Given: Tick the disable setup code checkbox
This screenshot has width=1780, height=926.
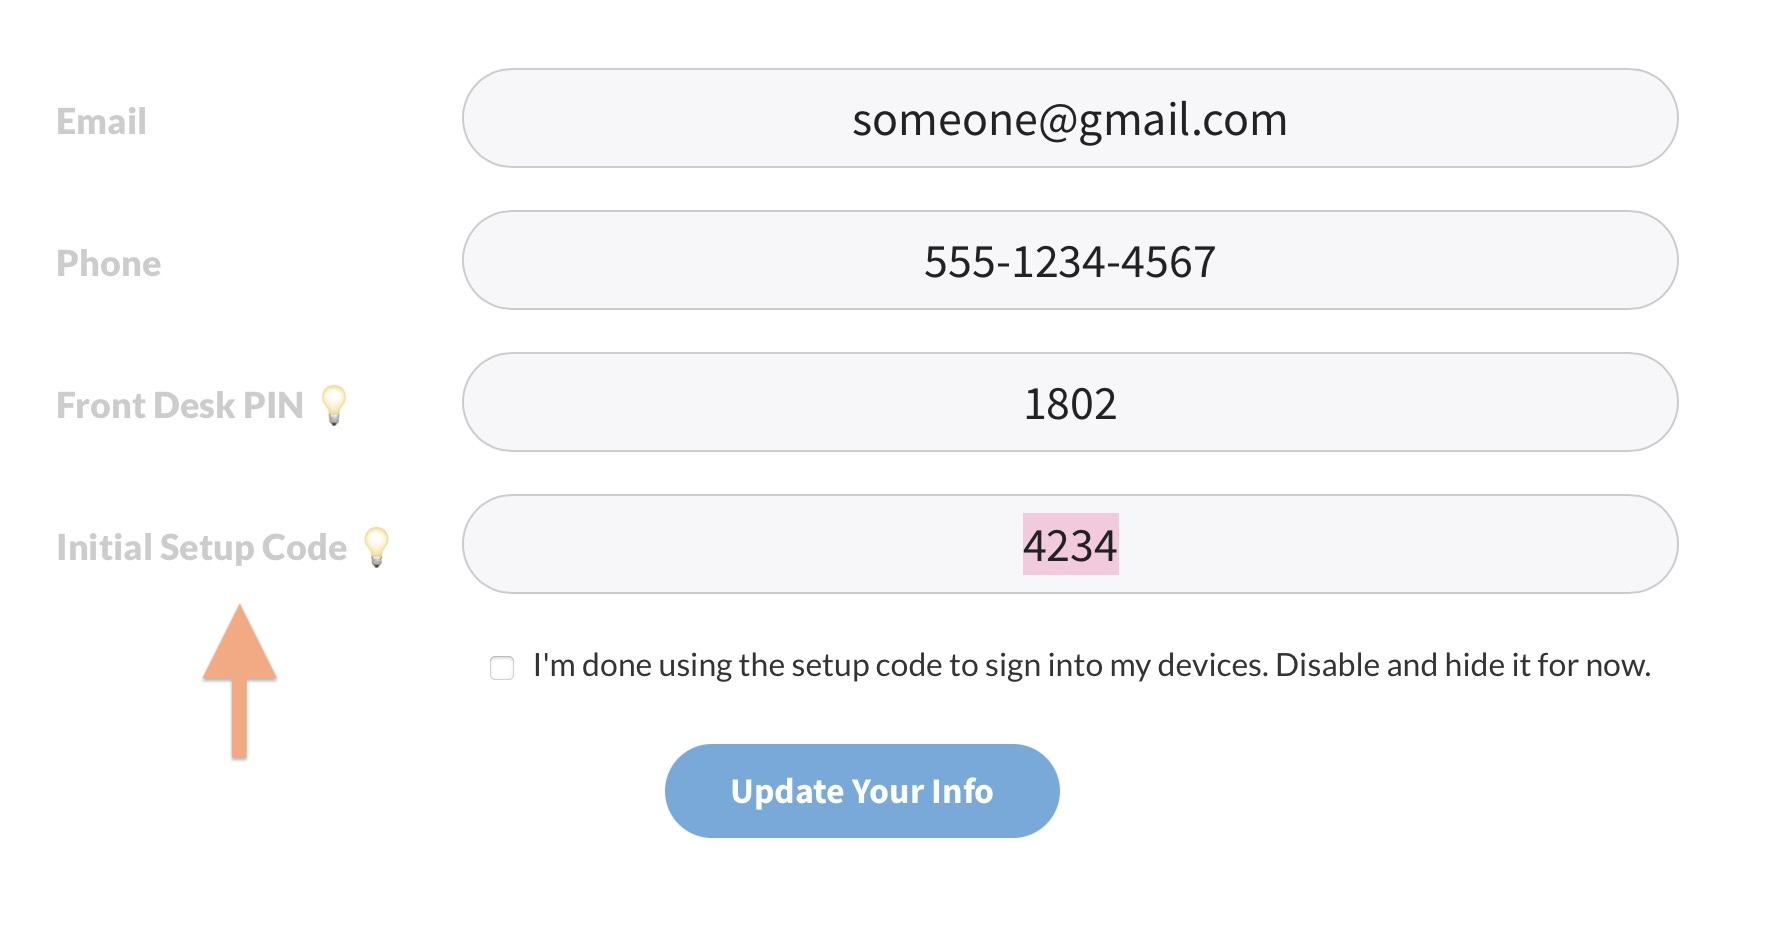Looking at the screenshot, I should tap(502, 667).
